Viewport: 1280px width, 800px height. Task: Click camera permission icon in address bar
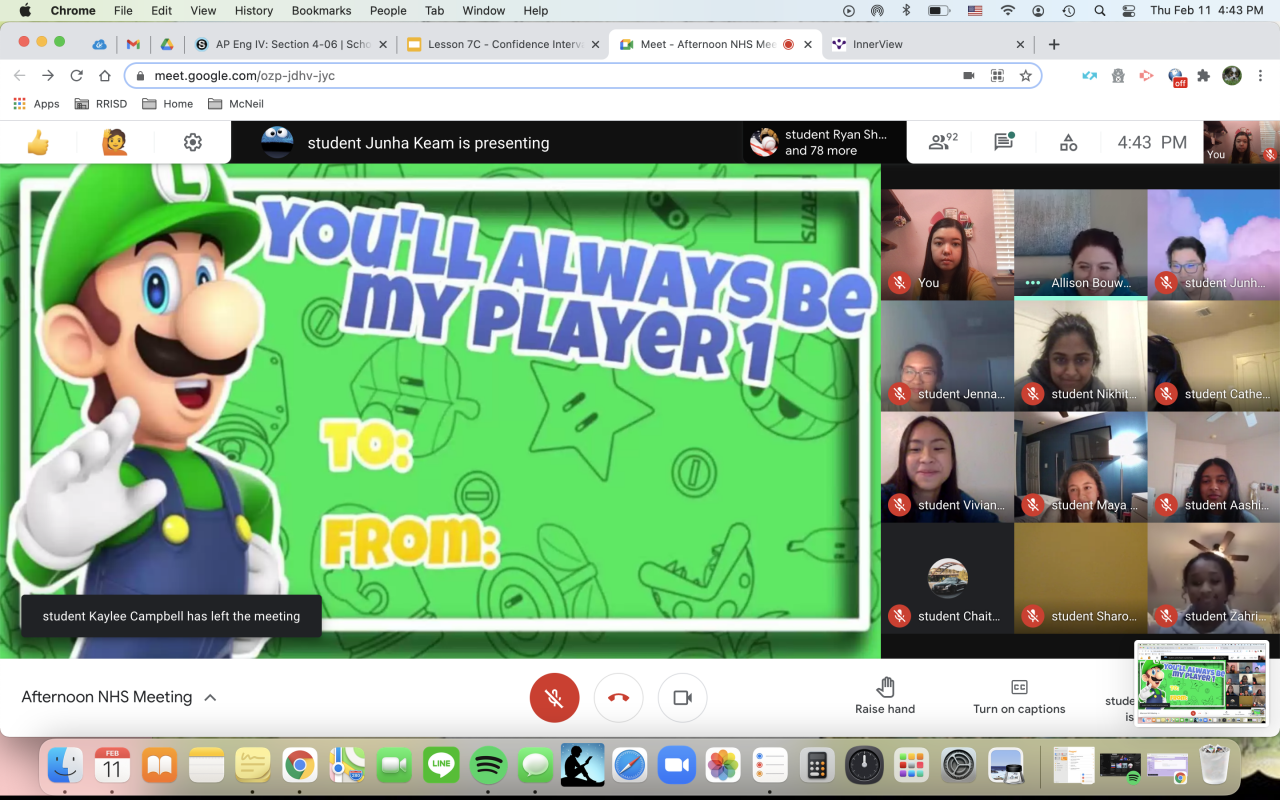pyautogui.click(x=968, y=75)
